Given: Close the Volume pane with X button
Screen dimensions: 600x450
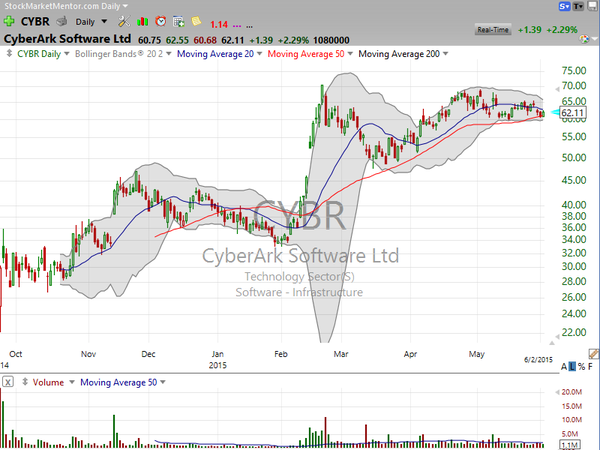Looking at the screenshot, I should click(x=8, y=382).
